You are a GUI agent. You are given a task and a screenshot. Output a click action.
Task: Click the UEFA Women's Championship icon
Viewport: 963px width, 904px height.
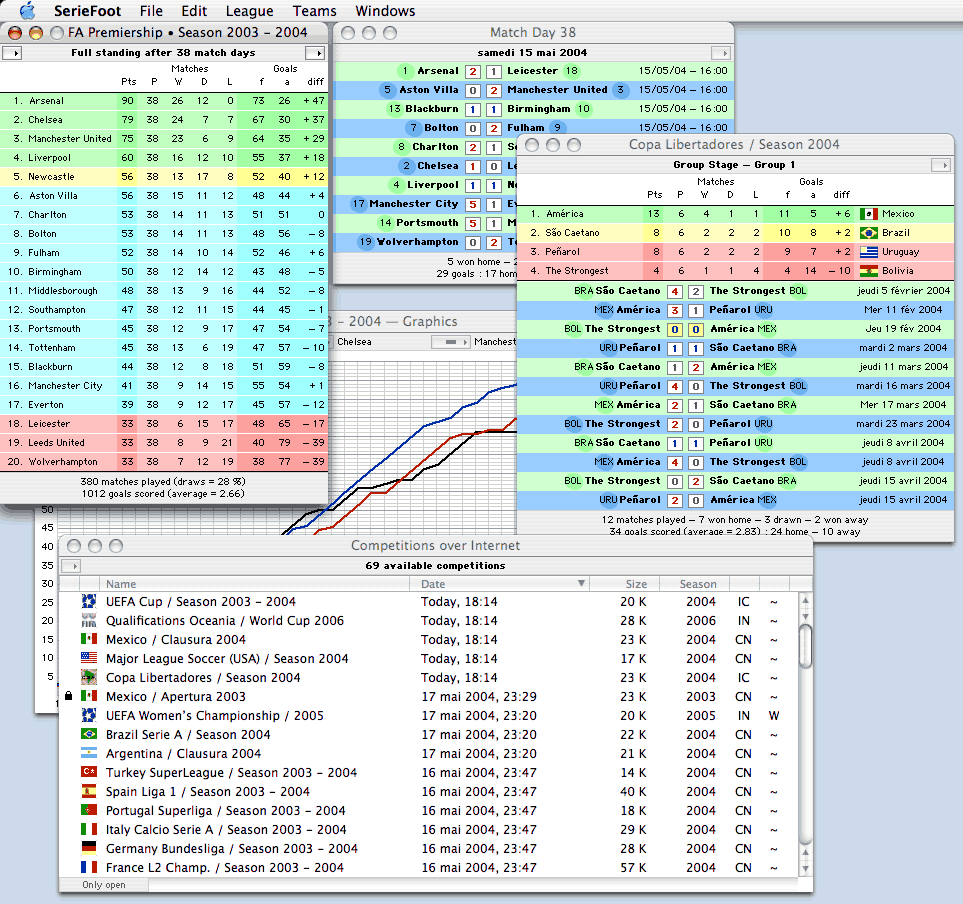[x=89, y=715]
